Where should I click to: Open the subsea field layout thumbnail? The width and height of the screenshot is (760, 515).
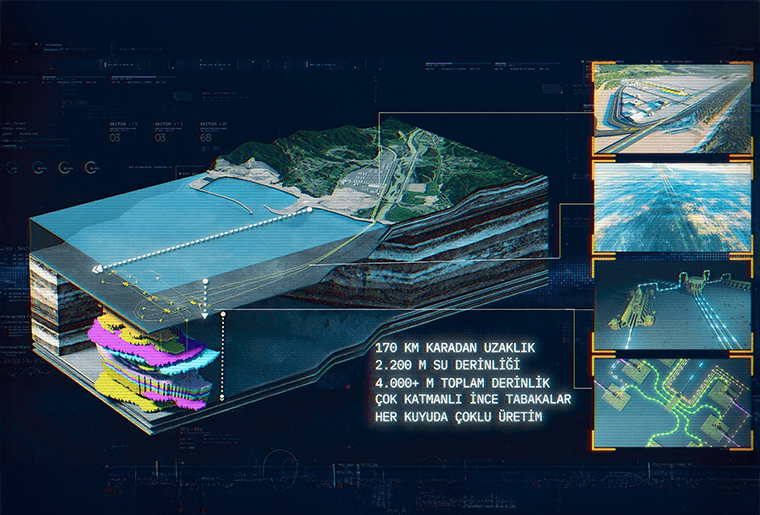tap(671, 400)
